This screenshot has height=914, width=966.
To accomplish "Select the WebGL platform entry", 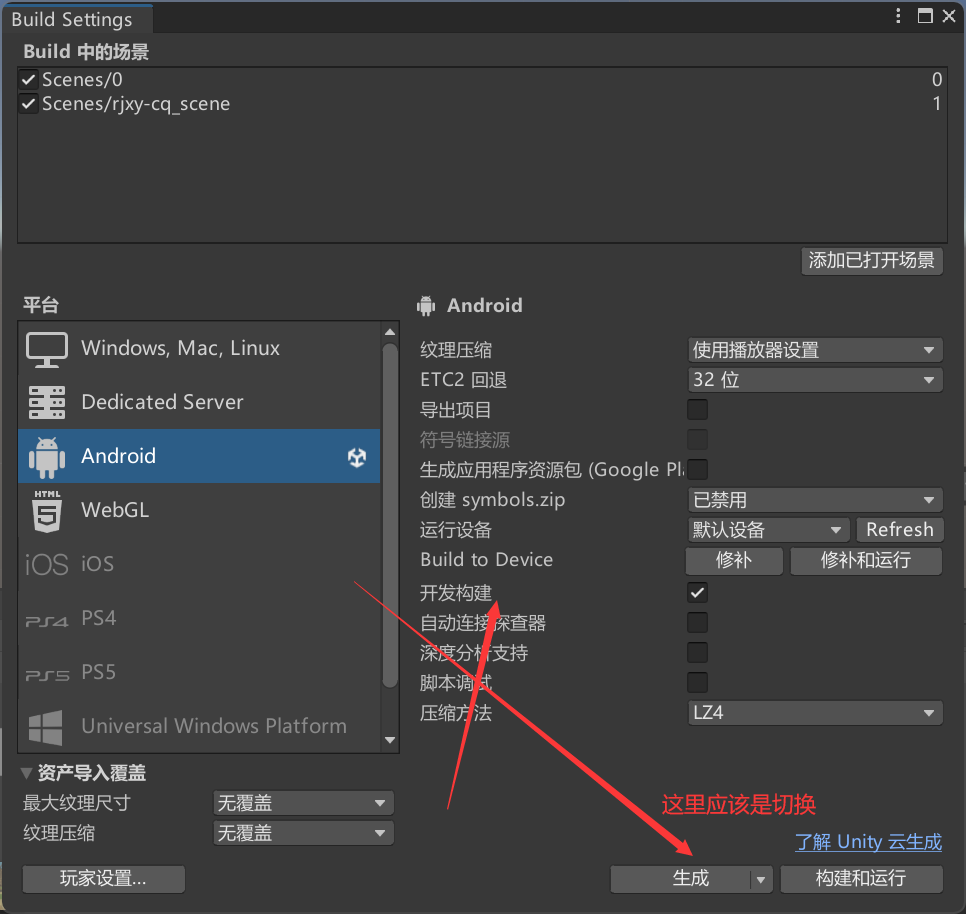I will (x=199, y=511).
